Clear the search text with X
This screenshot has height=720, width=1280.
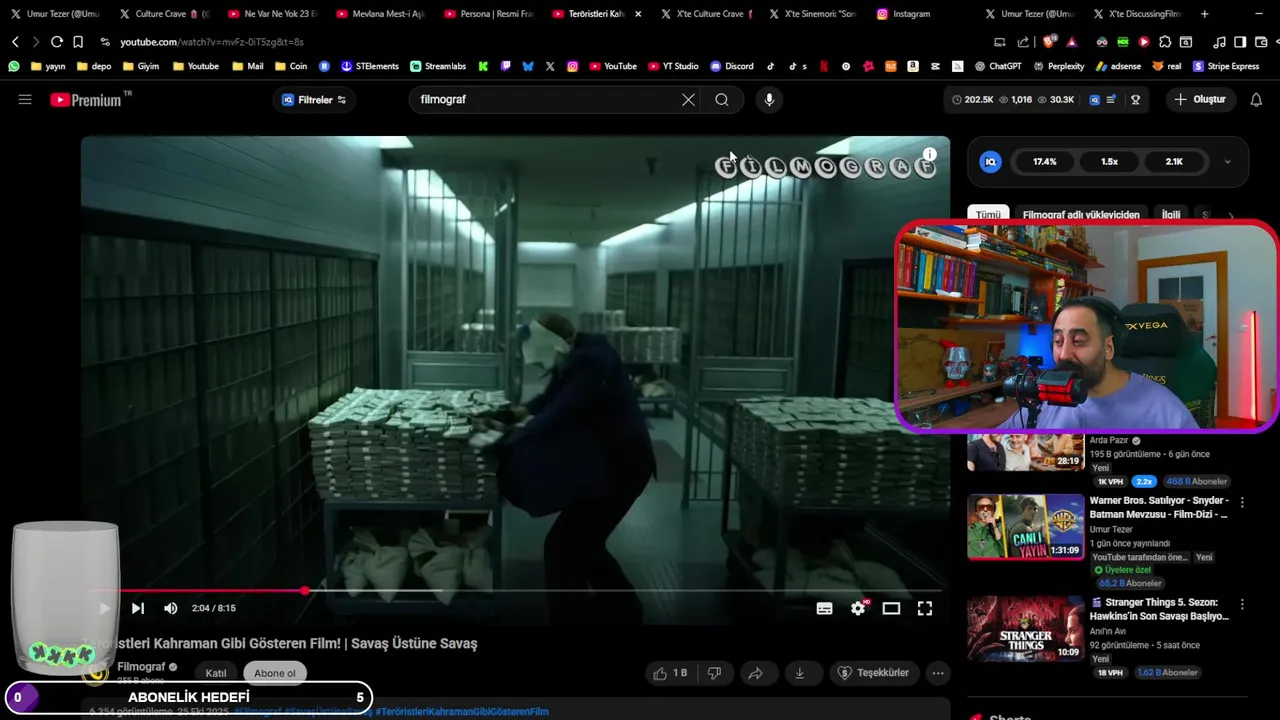[x=688, y=100]
